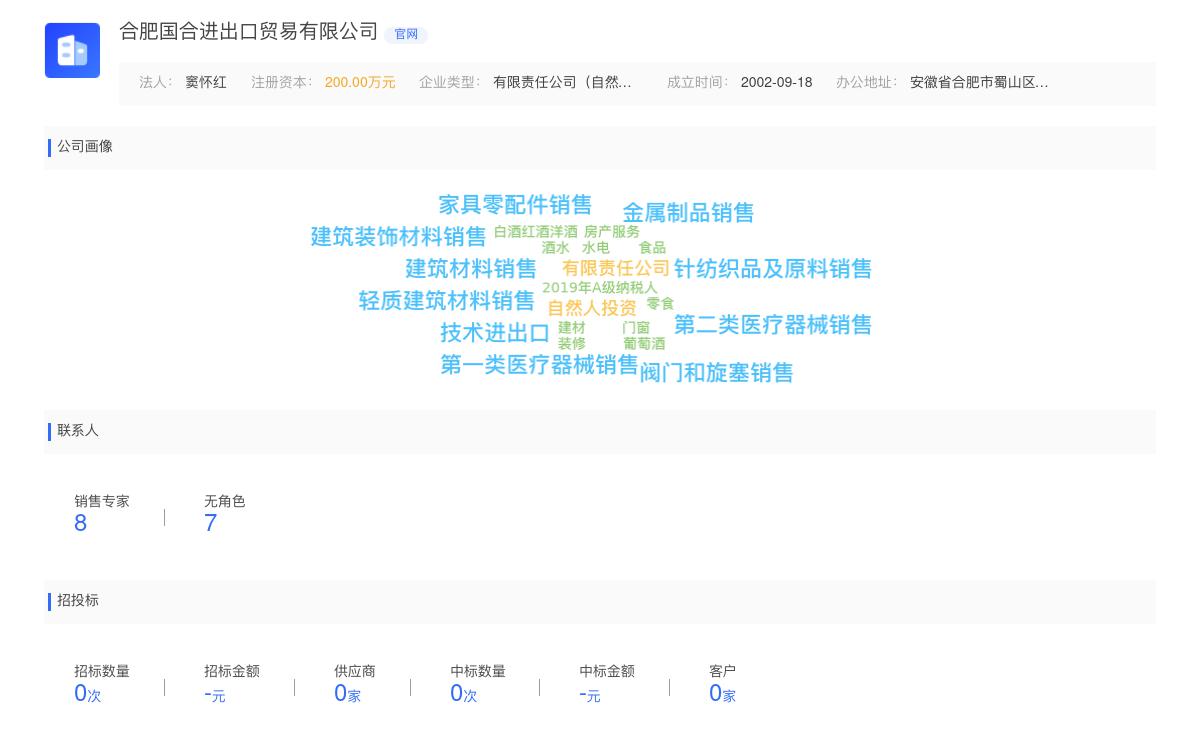This screenshot has height=752, width=1200.
Task: Click office address 安徽省合肥市蜀山区…
Action: pyautogui.click(x=979, y=83)
